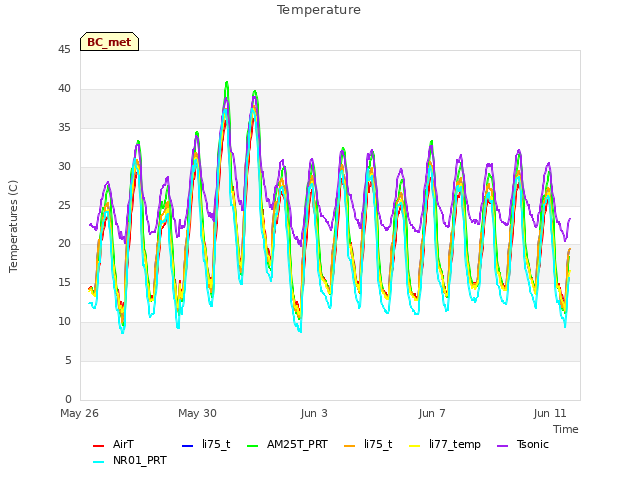Click the Temperatures (C) y-axis title
Screen dimensions: 640x480
coord(13,226)
